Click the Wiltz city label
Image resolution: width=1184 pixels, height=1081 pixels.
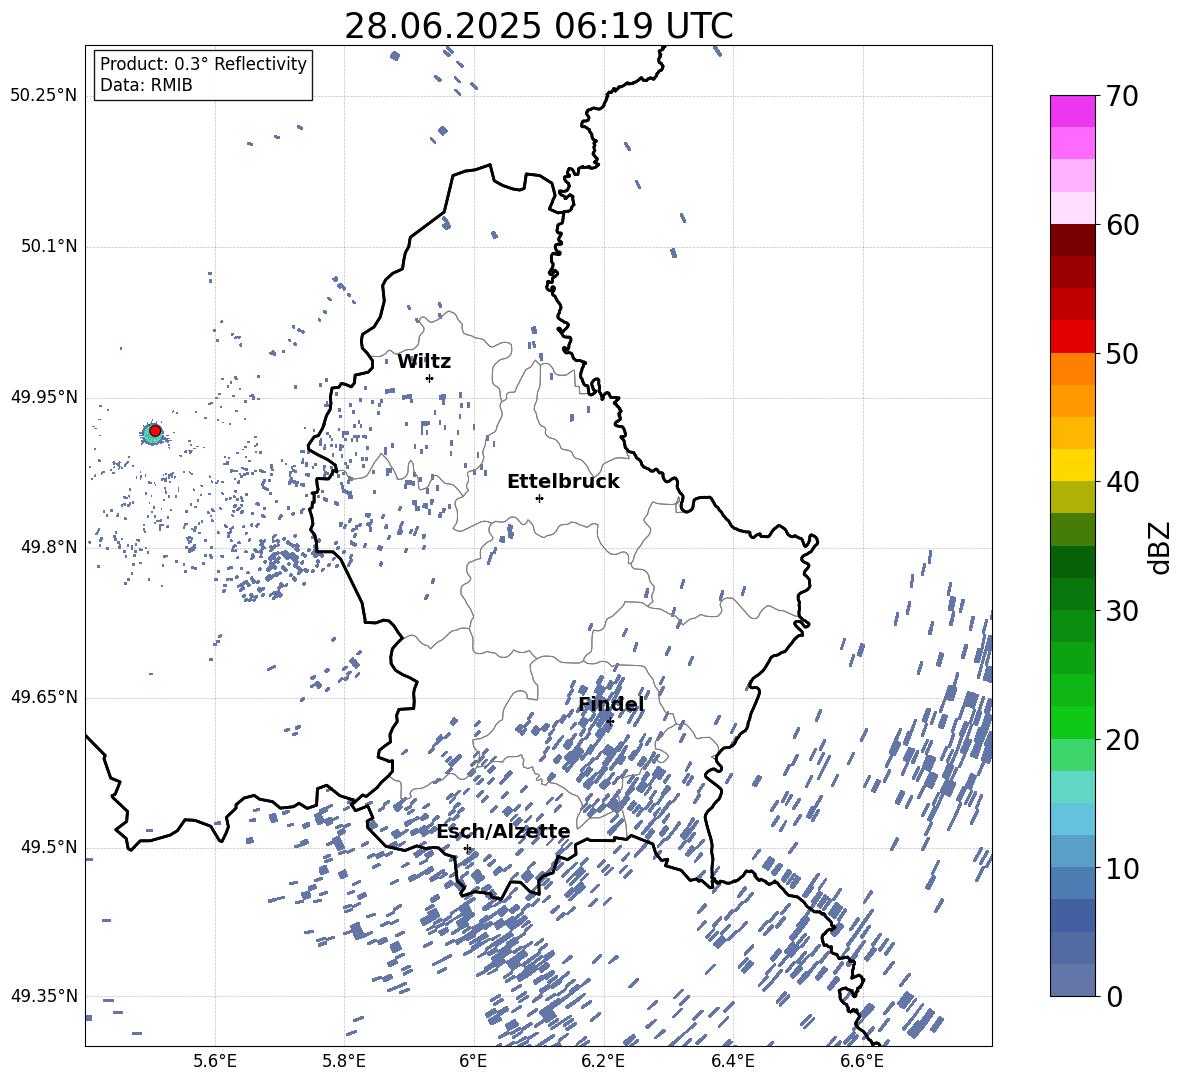tap(424, 362)
